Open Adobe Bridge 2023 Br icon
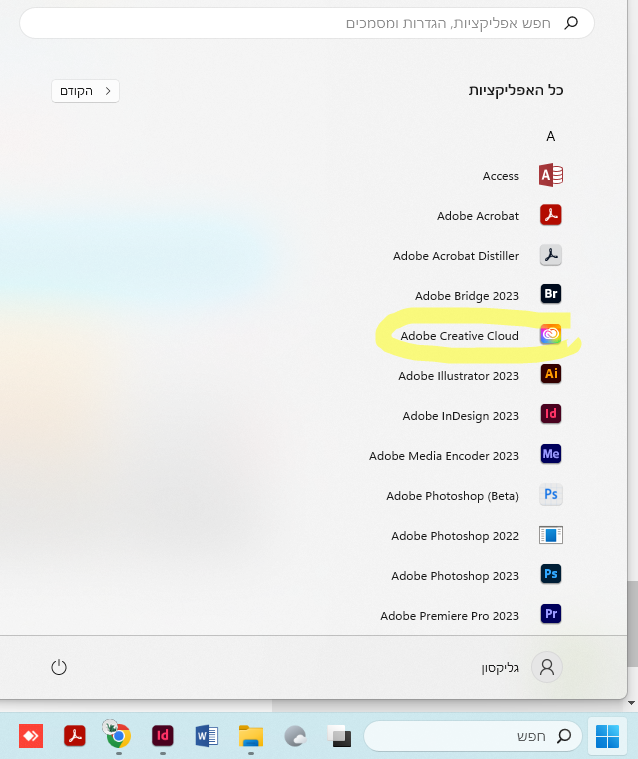The width and height of the screenshot is (638, 759). click(x=551, y=294)
